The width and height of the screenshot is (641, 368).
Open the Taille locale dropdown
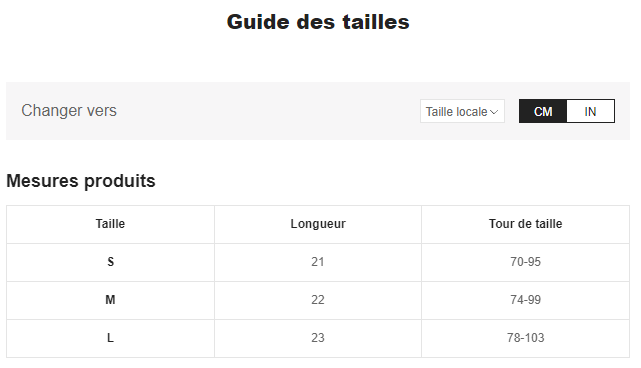tap(462, 111)
